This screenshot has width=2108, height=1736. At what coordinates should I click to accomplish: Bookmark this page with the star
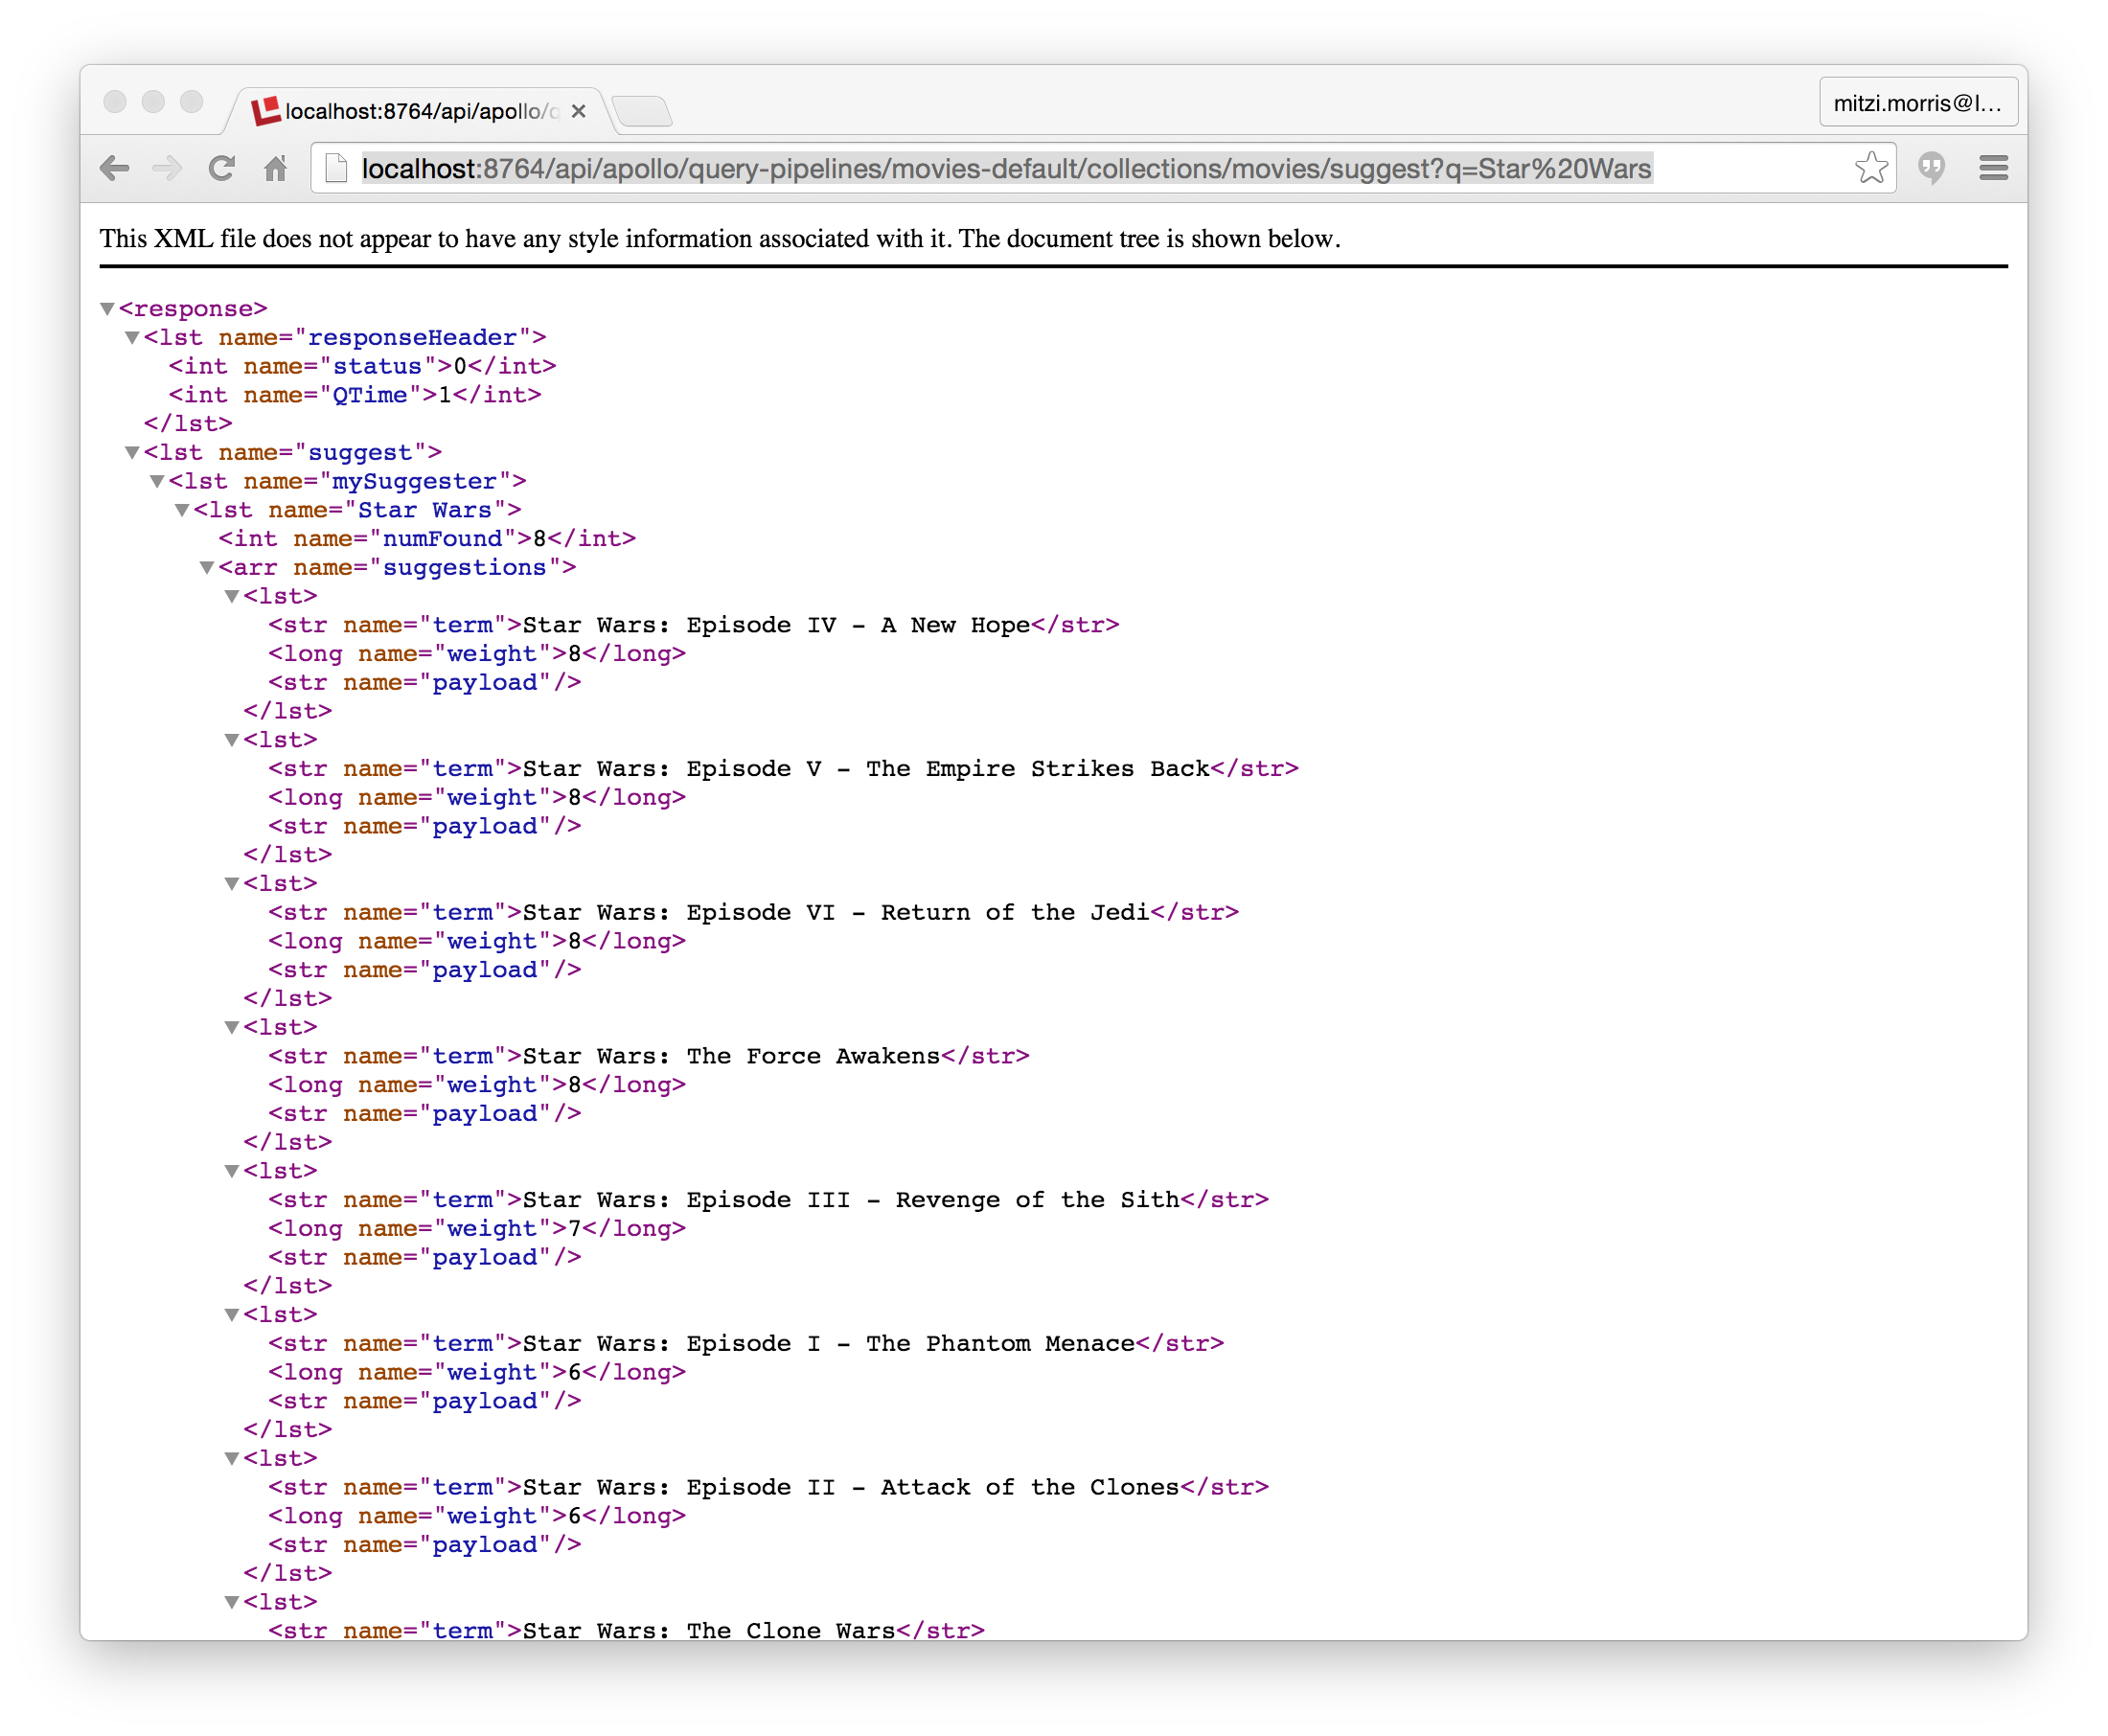point(1870,168)
